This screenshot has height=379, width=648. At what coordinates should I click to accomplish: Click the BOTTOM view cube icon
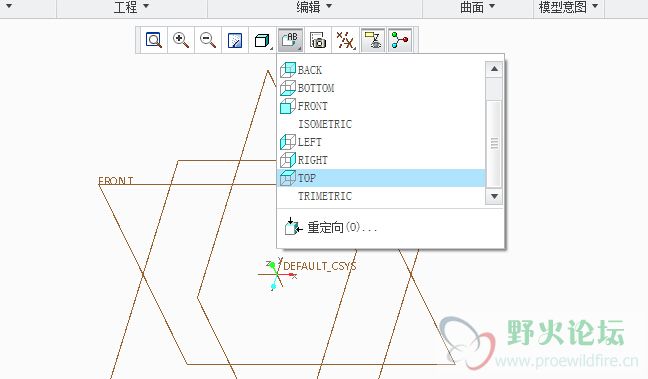(x=288, y=88)
